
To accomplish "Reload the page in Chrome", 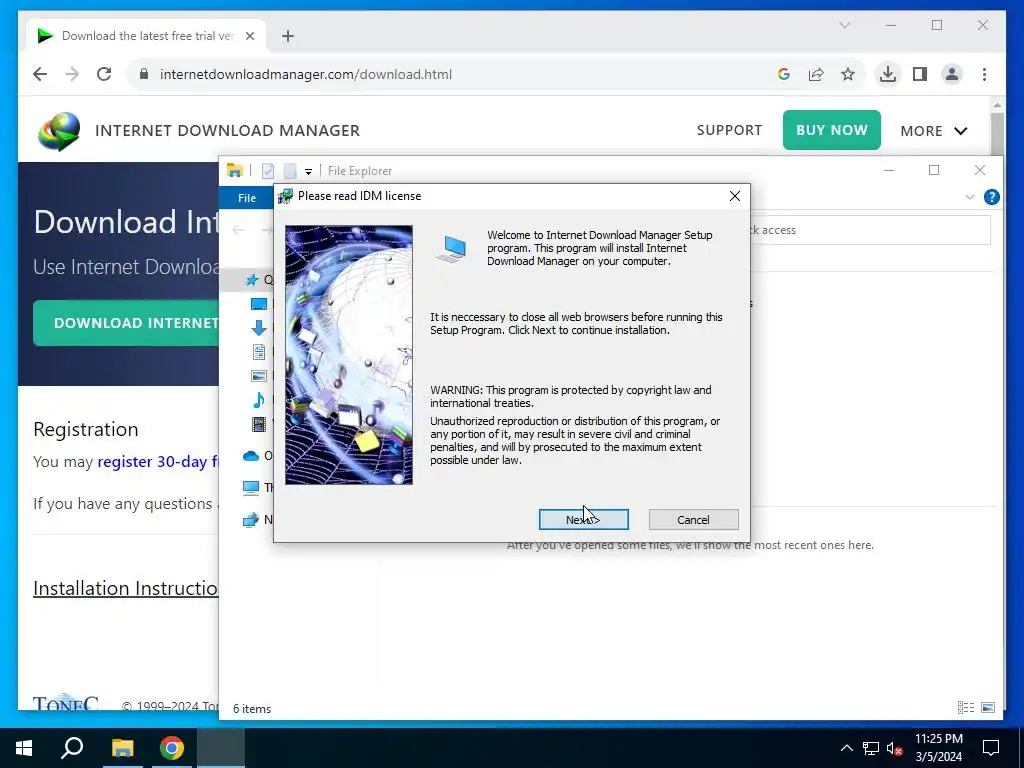I will tap(104, 74).
